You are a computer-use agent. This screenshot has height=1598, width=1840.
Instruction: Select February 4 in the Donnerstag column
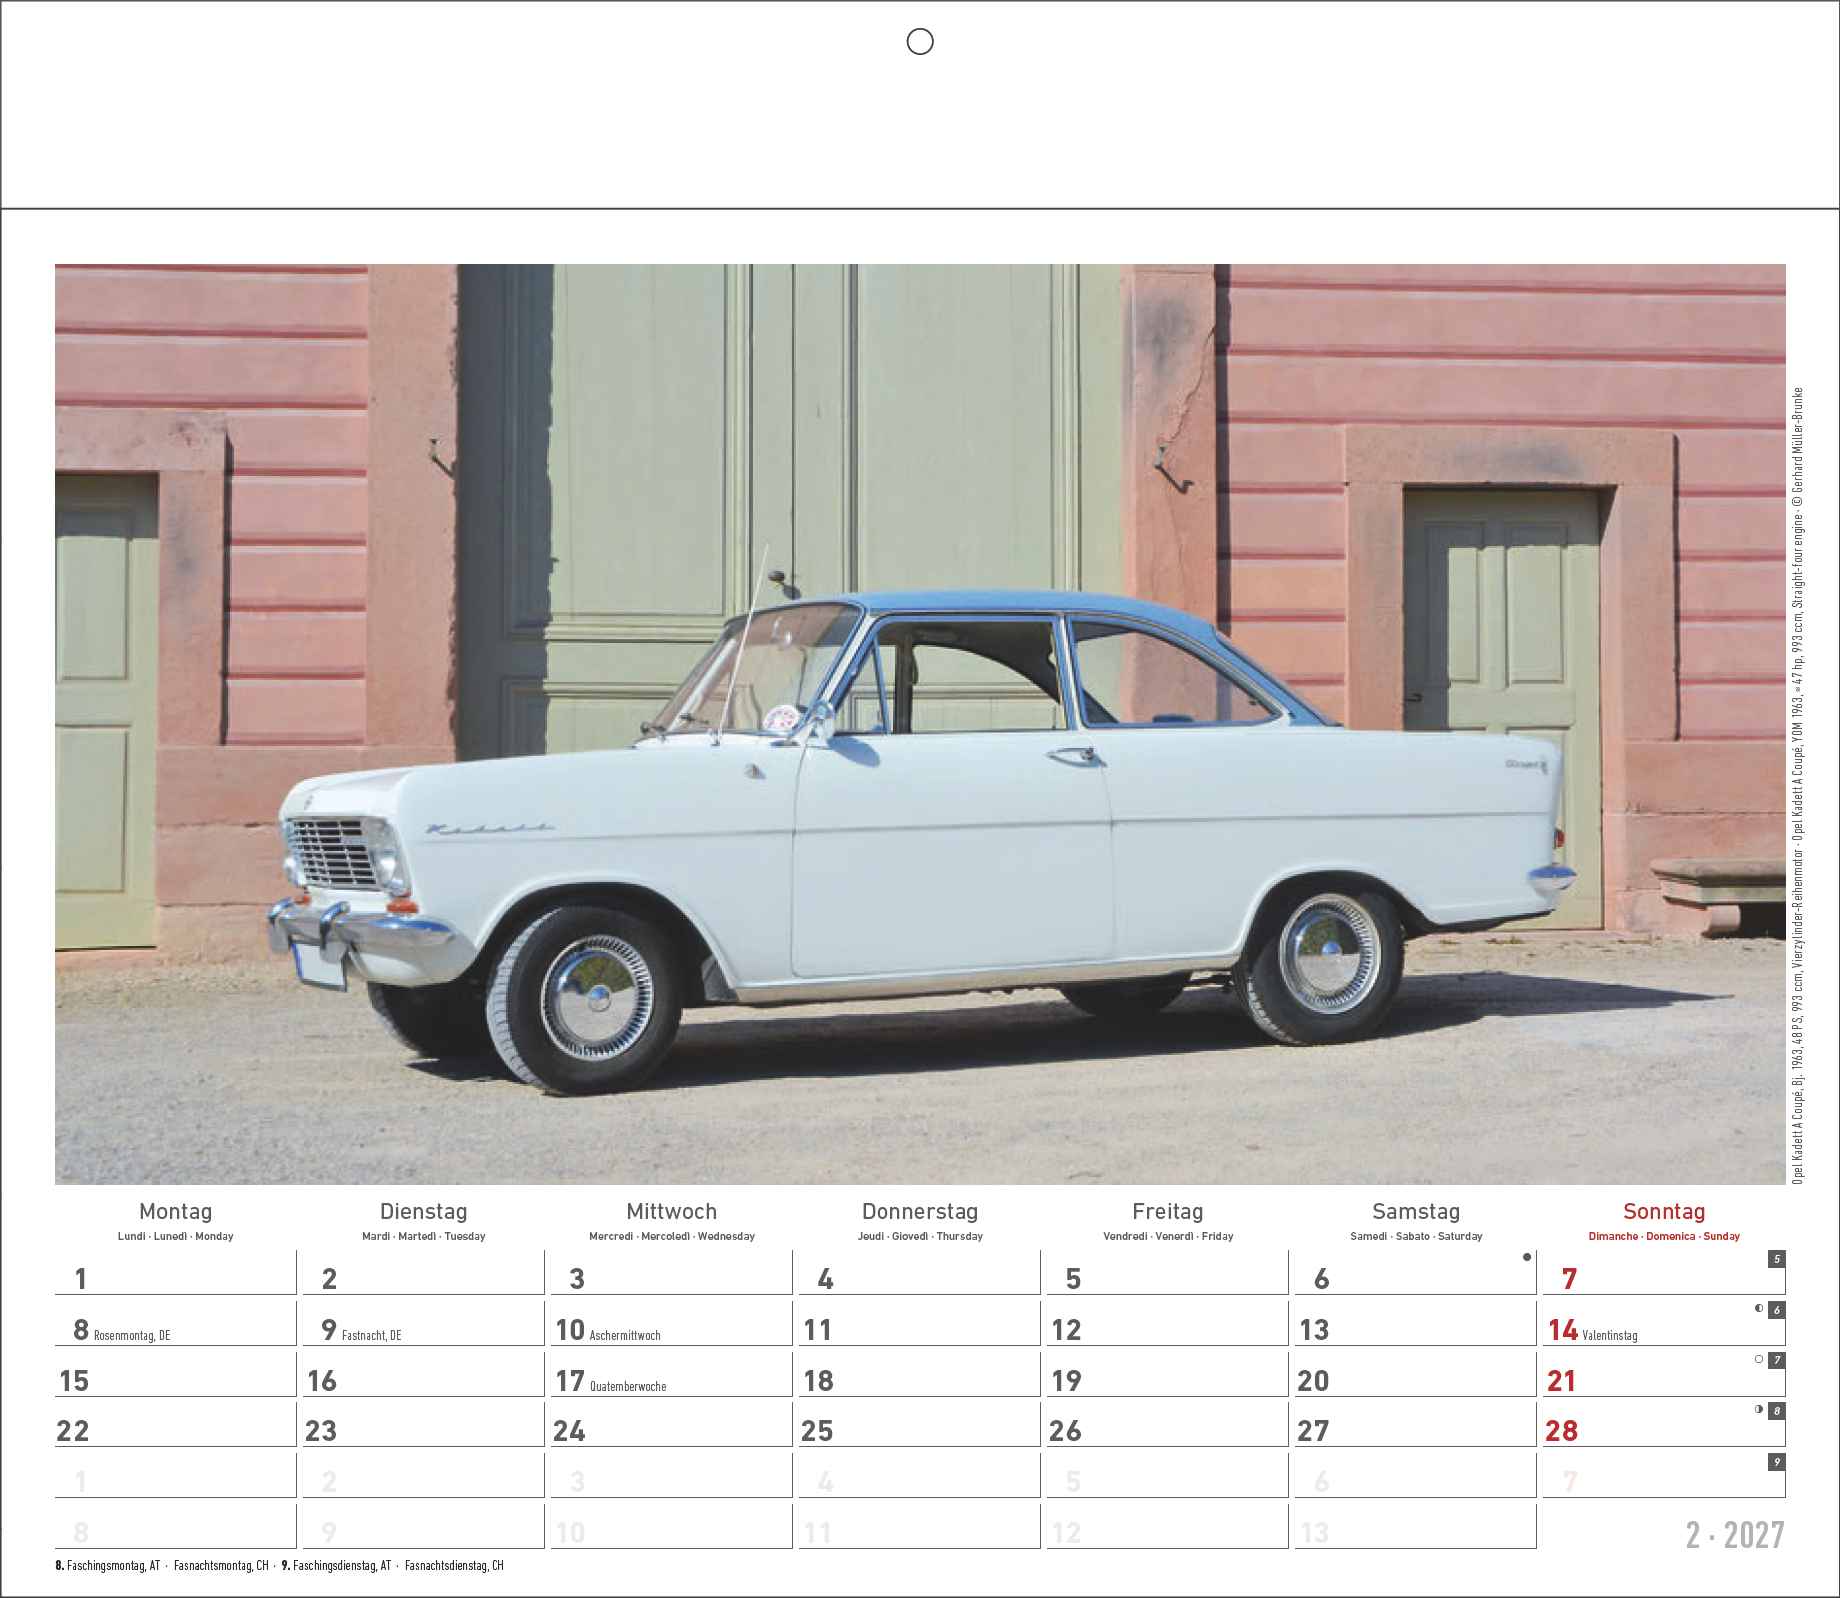click(x=825, y=1279)
